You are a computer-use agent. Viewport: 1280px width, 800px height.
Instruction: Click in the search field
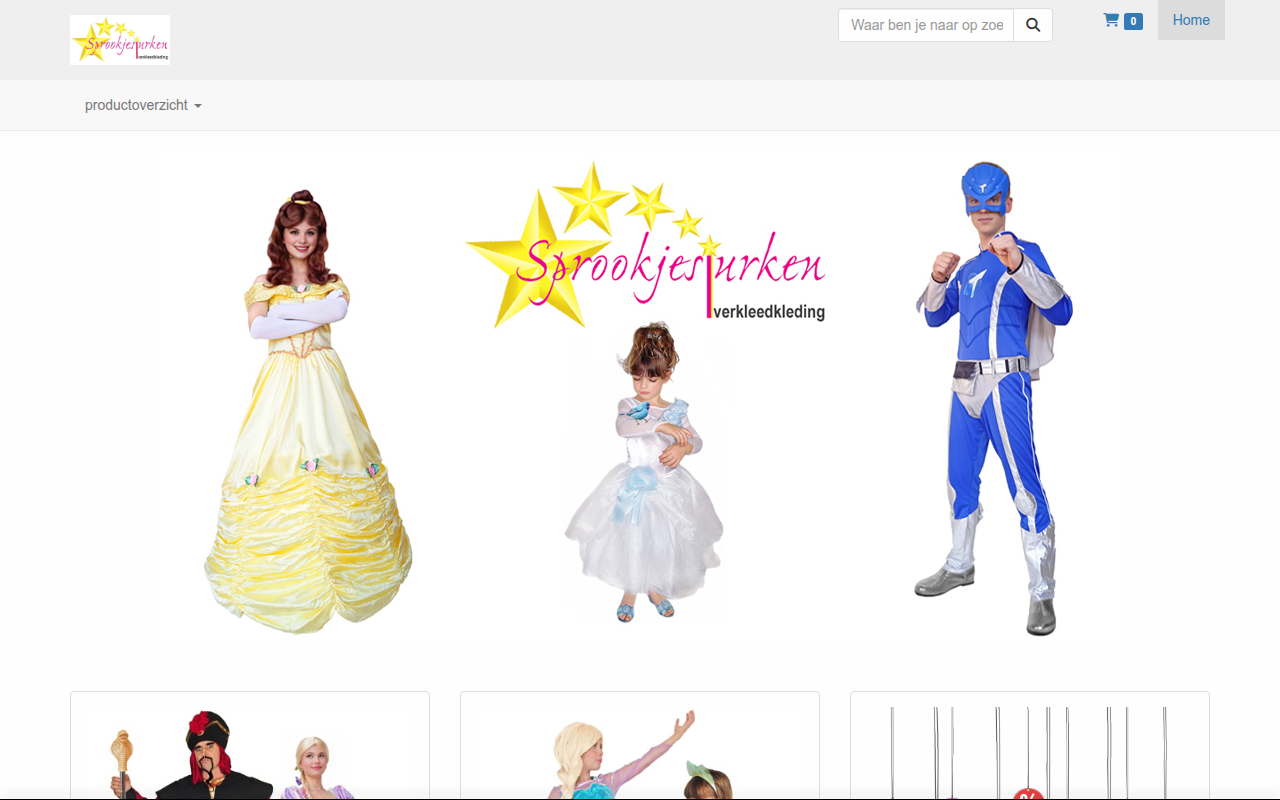tap(926, 25)
